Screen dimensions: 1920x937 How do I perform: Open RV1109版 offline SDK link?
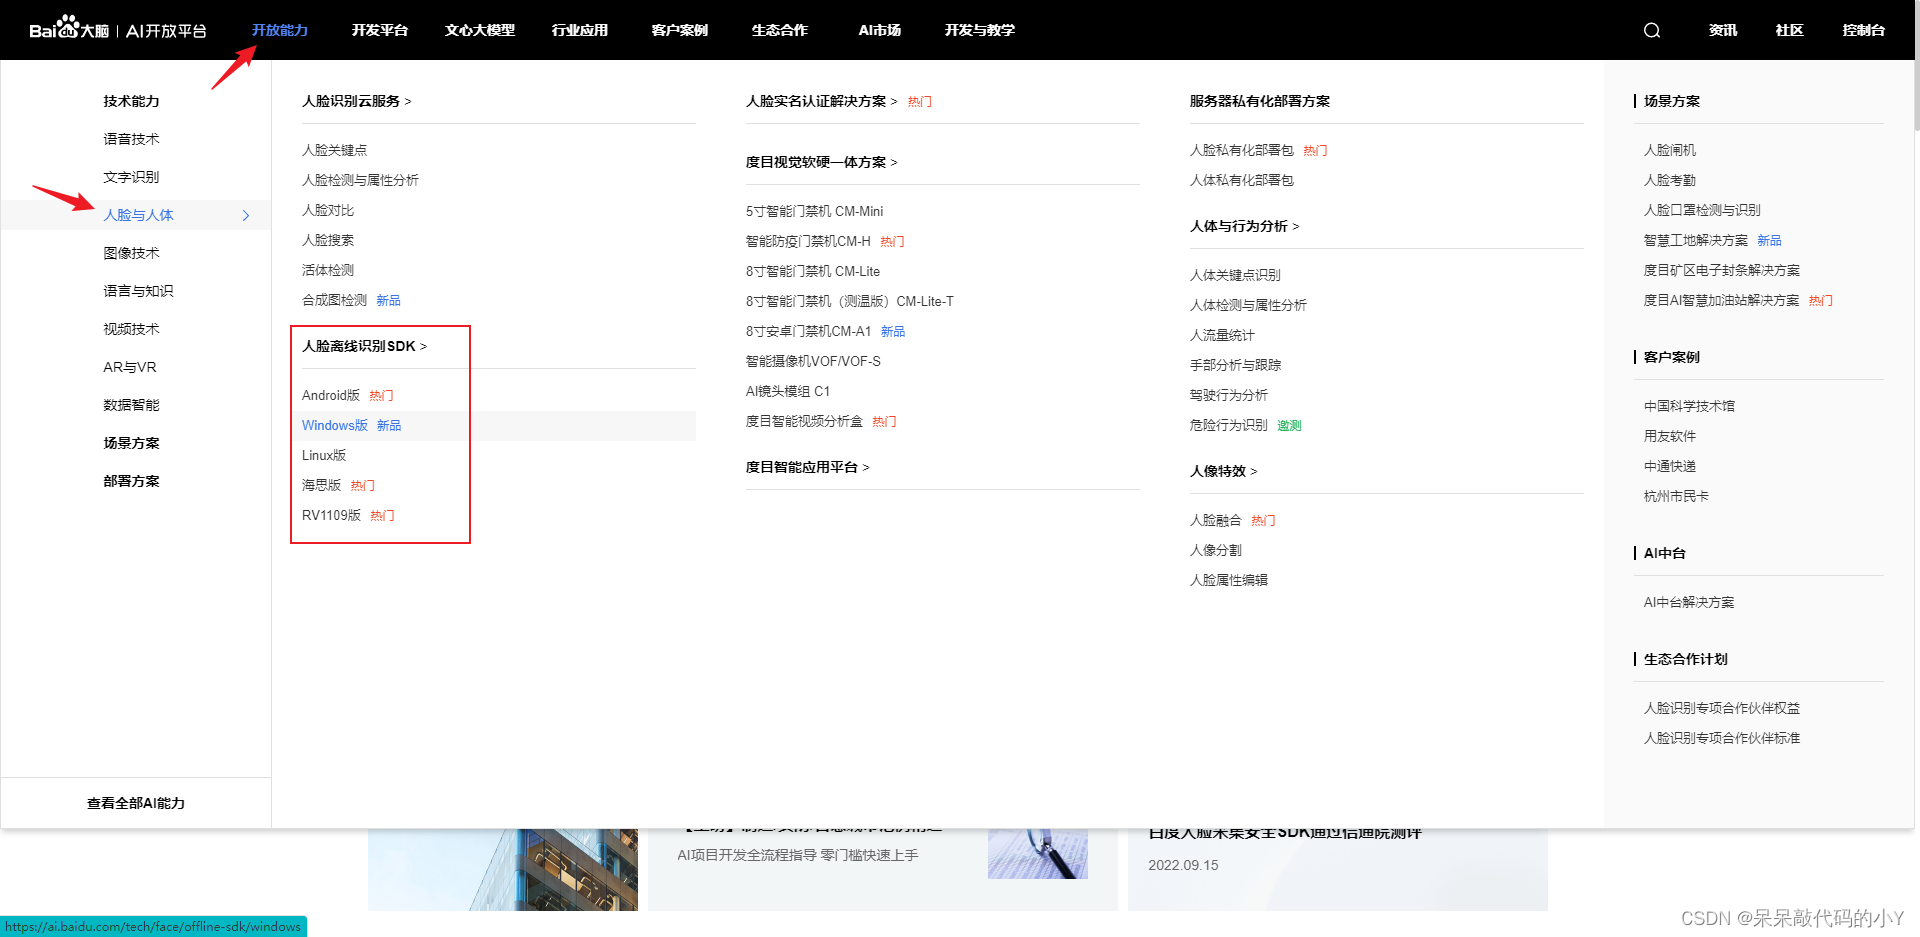point(331,515)
